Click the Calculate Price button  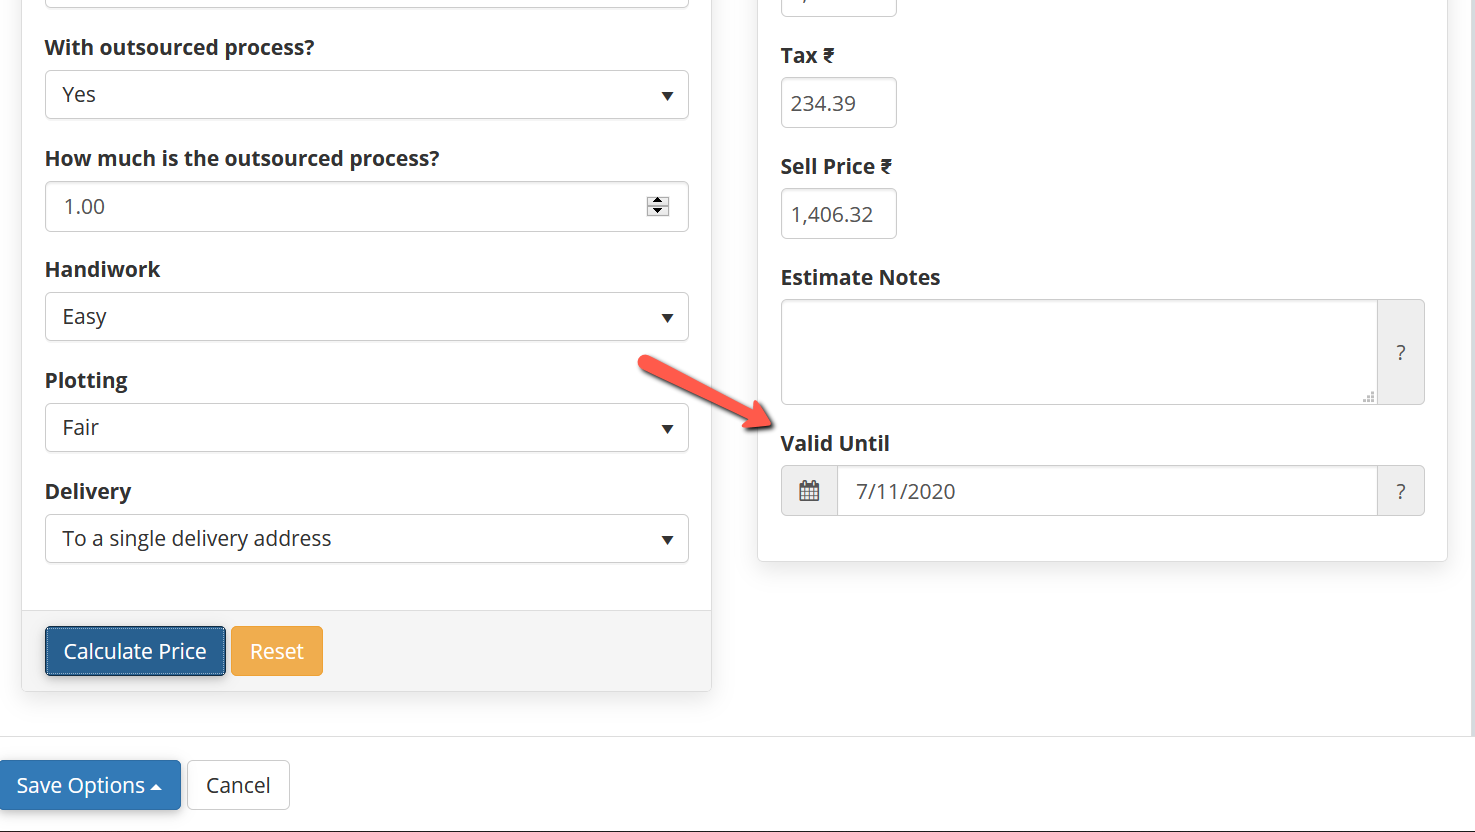tap(135, 651)
